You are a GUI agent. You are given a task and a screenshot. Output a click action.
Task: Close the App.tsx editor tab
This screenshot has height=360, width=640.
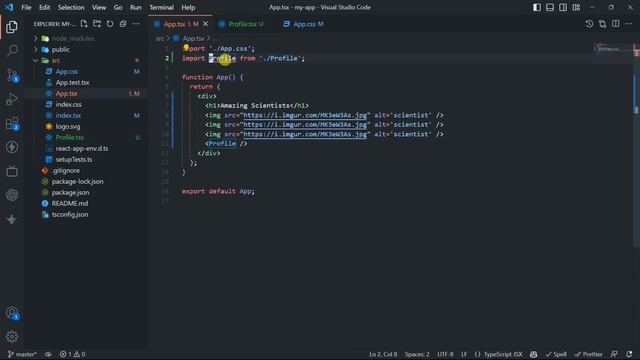point(206,24)
